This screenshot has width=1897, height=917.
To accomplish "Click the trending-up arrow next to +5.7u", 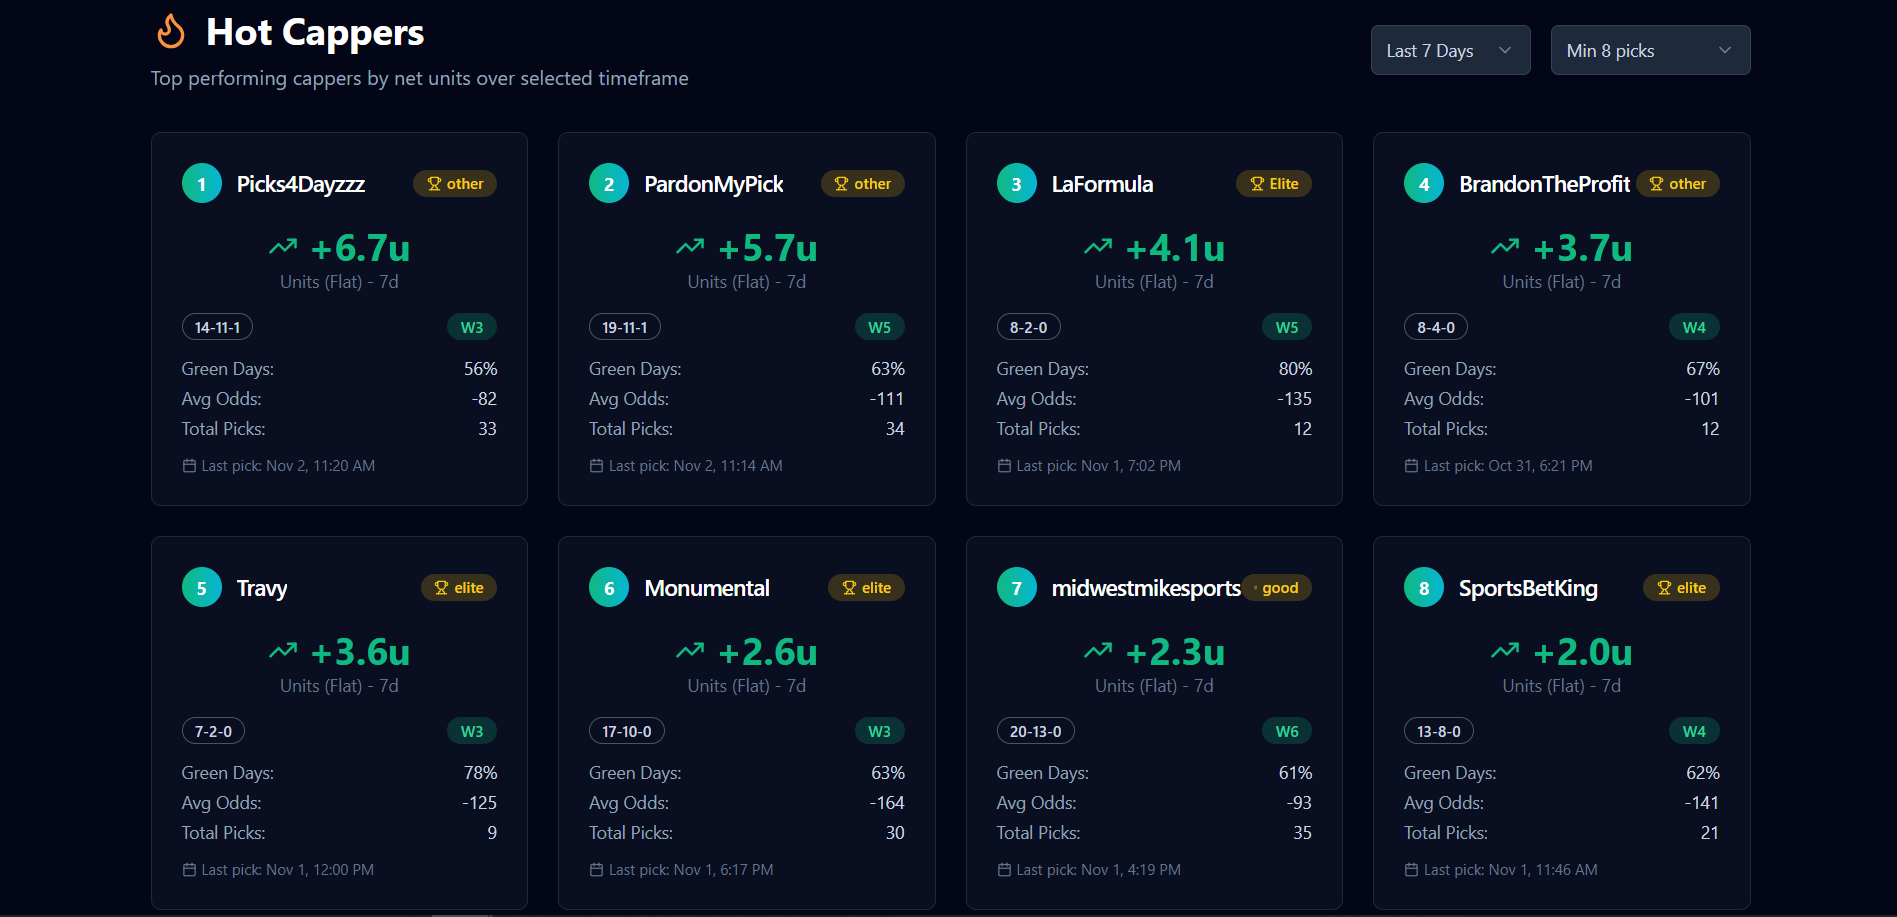I will point(690,246).
